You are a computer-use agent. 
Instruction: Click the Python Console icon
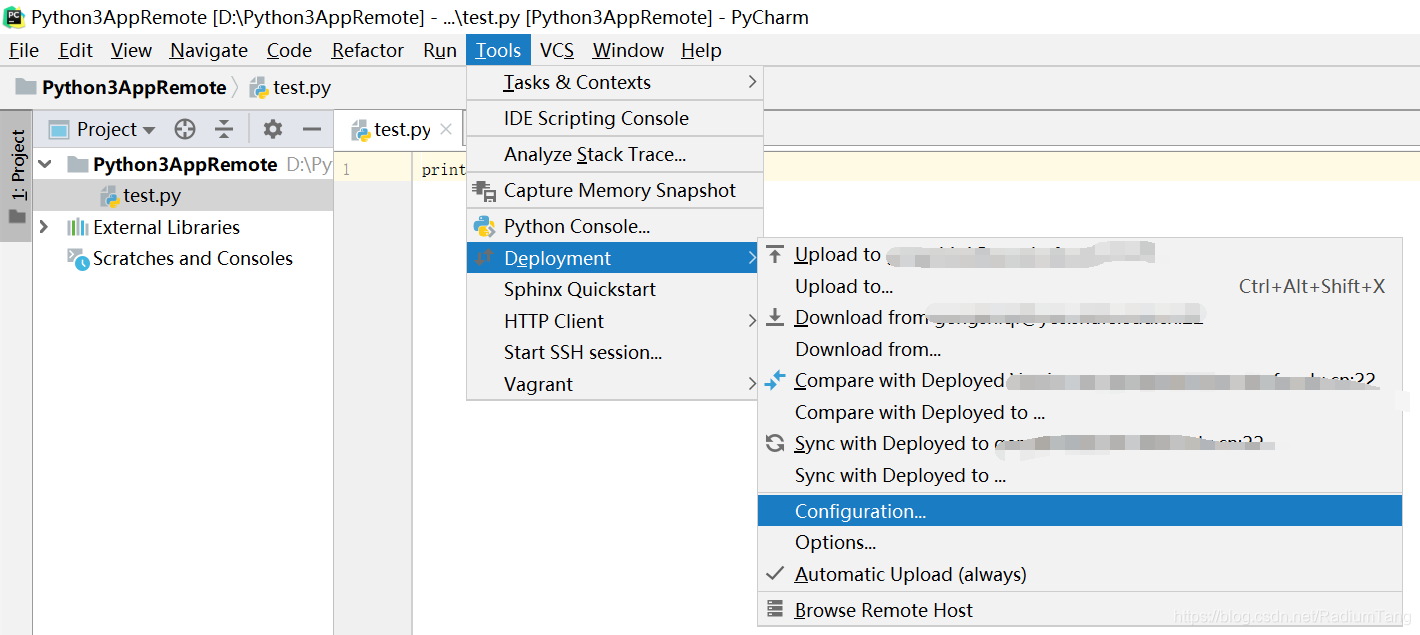pyautogui.click(x=485, y=226)
